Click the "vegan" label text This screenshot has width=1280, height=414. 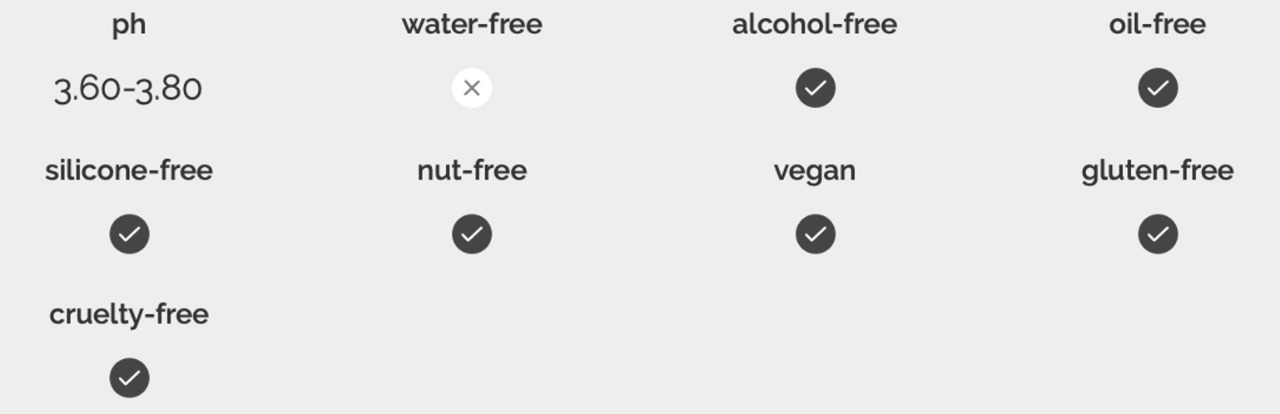pyautogui.click(x=814, y=171)
